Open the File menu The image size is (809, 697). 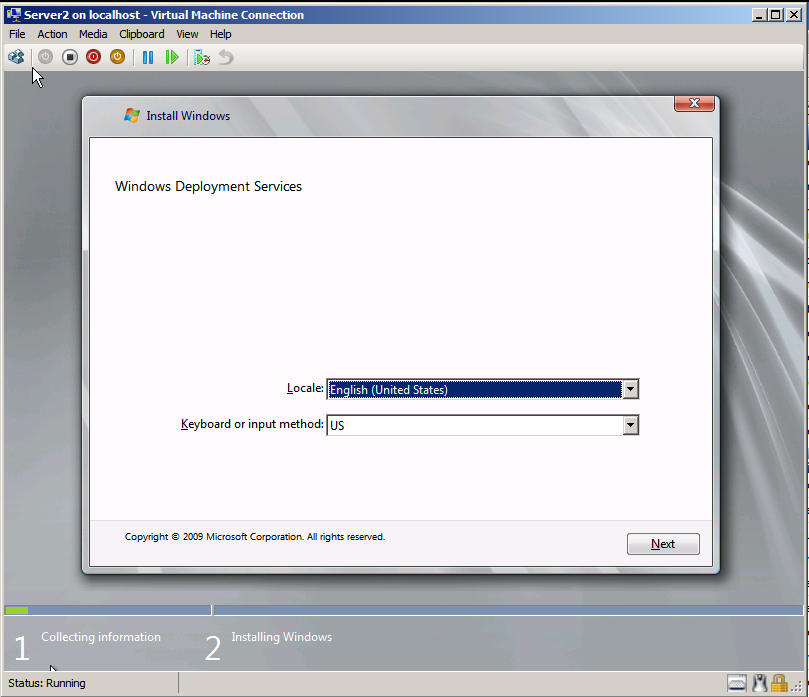pos(17,34)
